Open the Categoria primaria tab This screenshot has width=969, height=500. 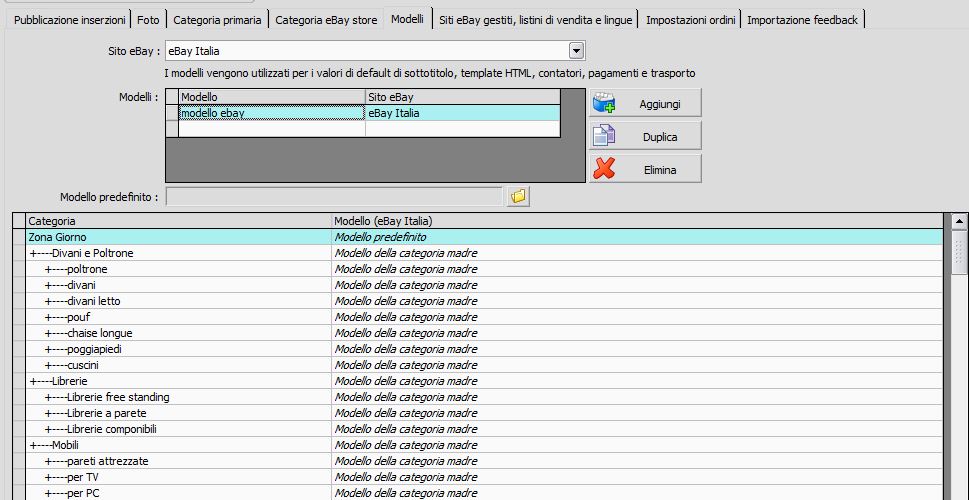(217, 20)
